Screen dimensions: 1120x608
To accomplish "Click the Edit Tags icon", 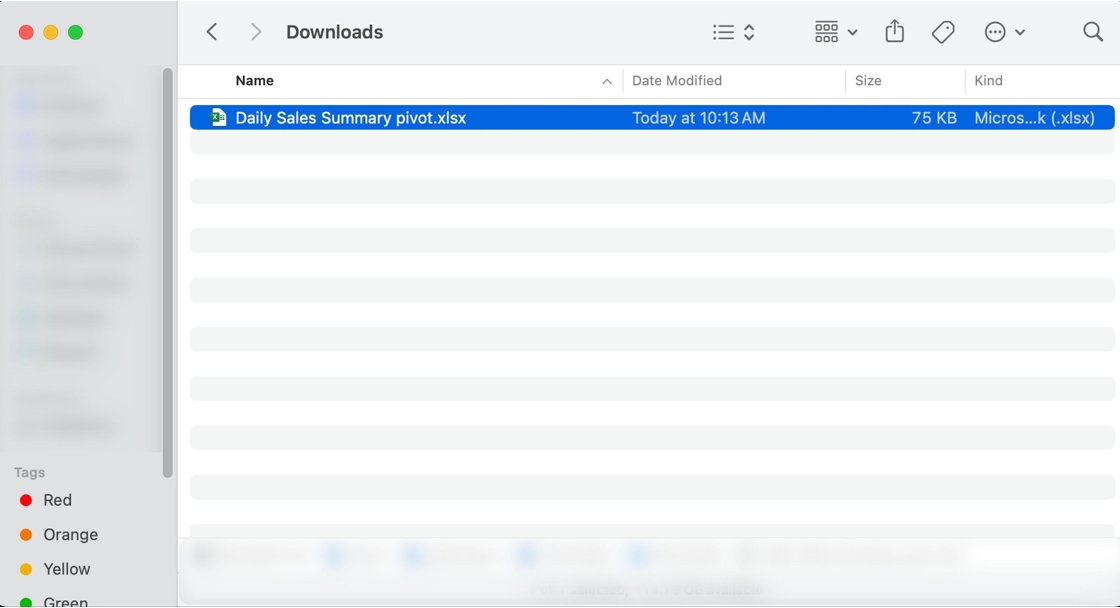I will (x=943, y=32).
